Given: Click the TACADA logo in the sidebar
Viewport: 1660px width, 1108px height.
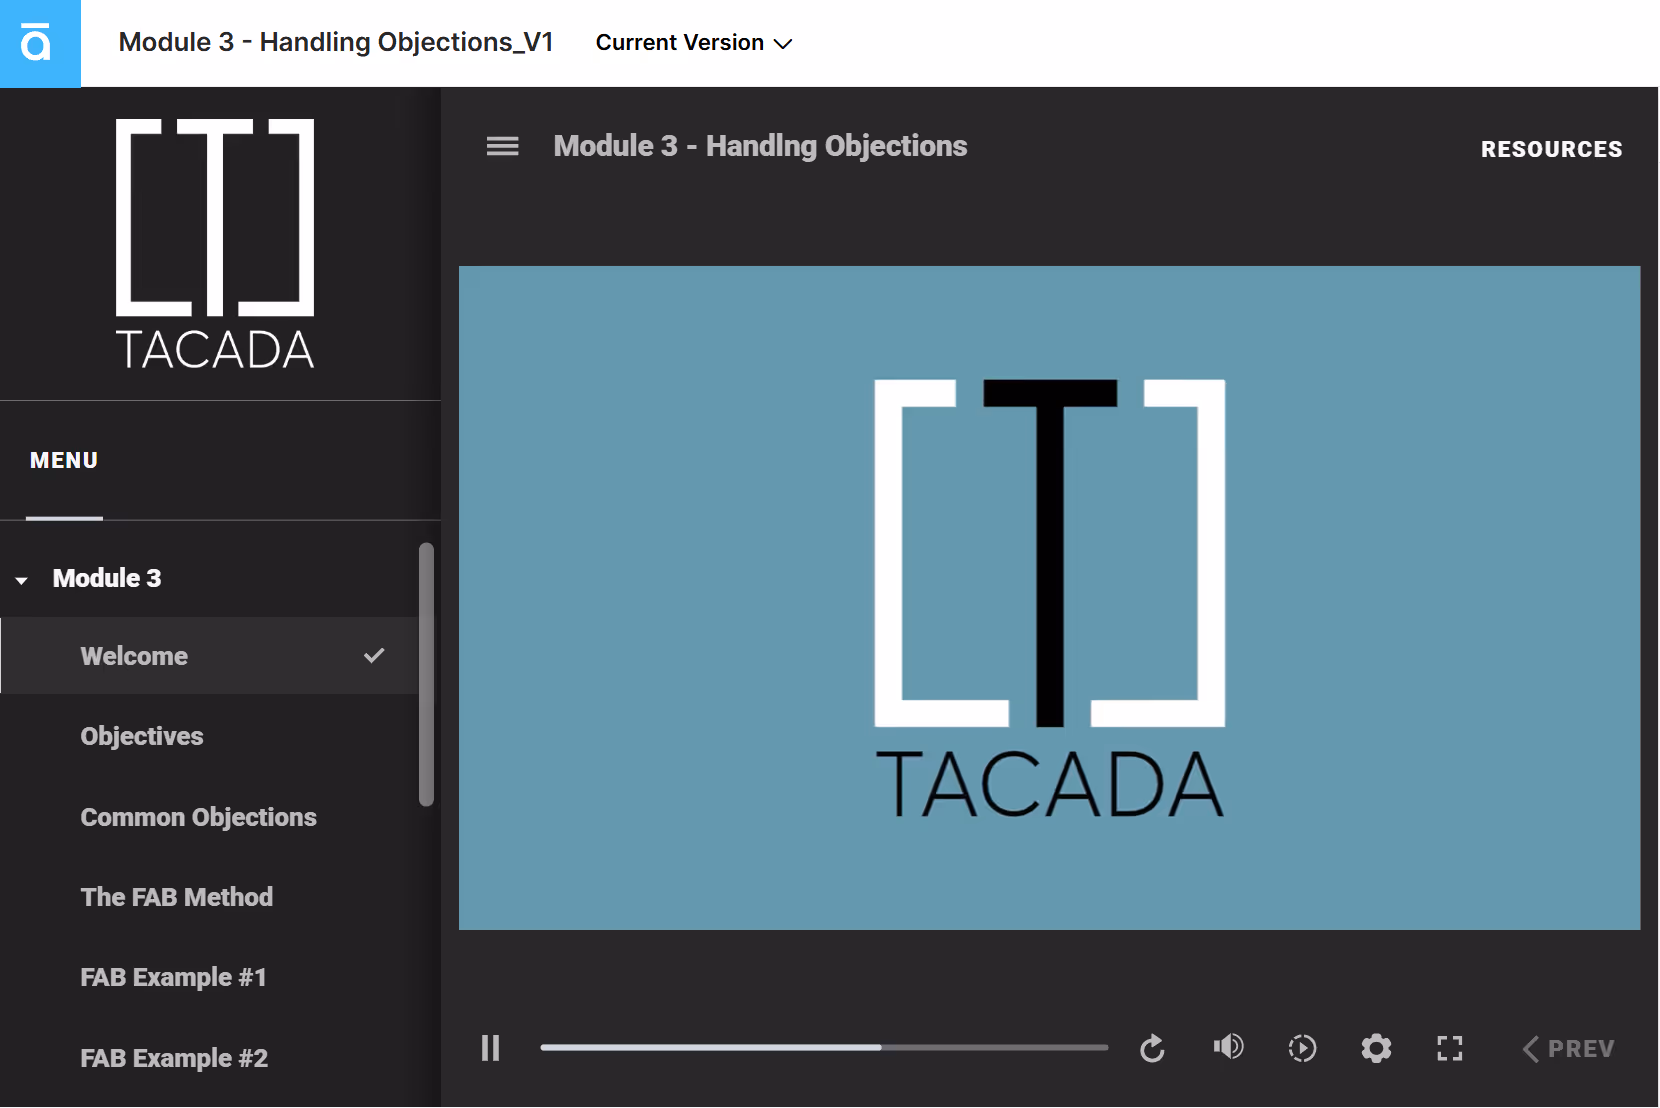Looking at the screenshot, I should click(x=214, y=243).
